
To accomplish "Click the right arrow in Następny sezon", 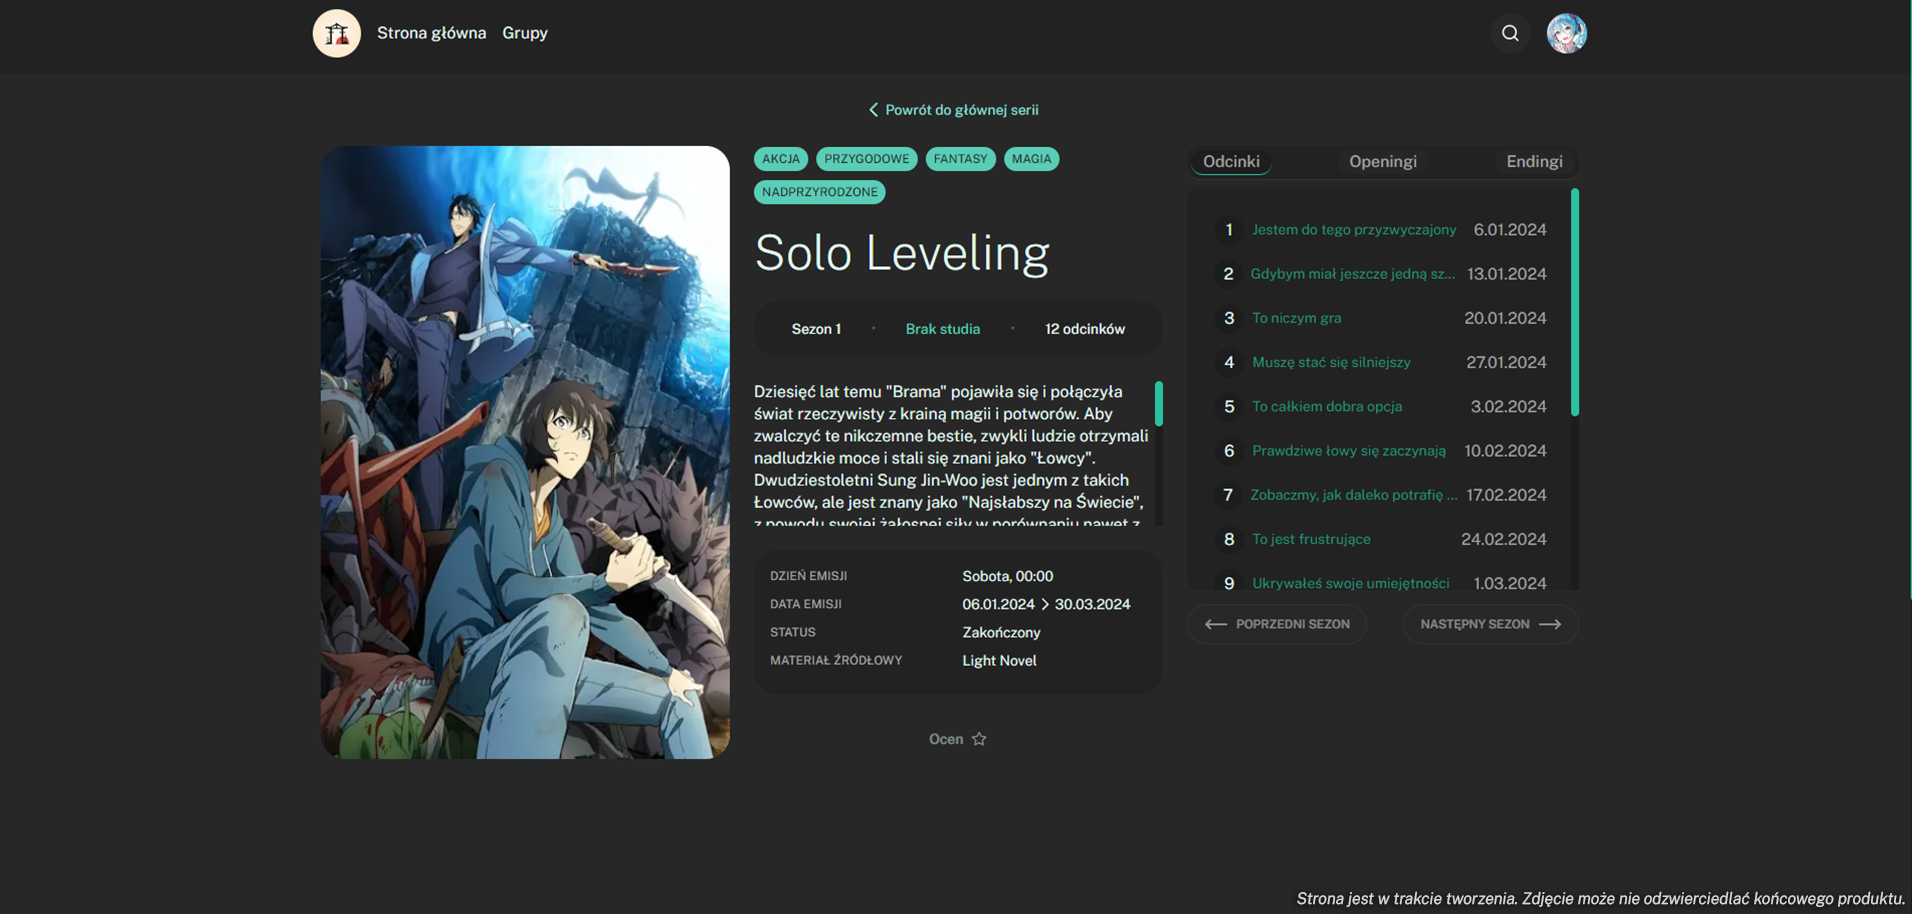I will [x=1550, y=624].
